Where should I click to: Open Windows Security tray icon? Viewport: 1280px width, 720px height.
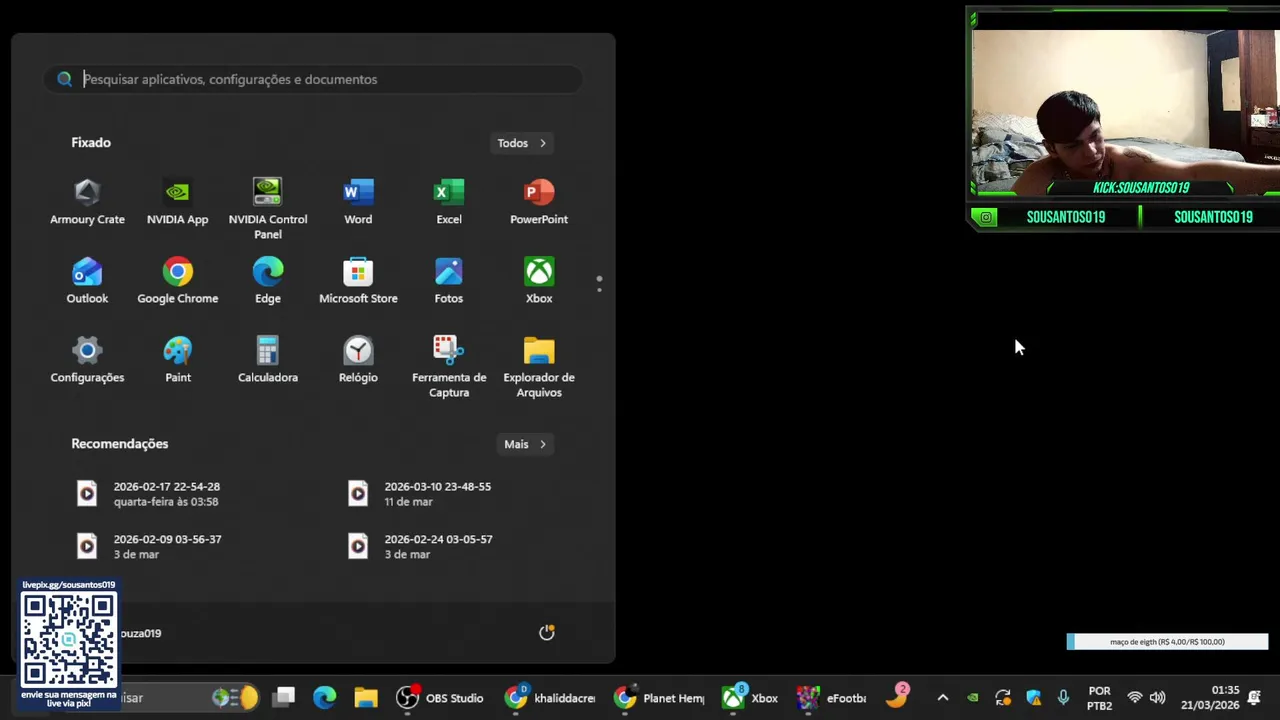coord(1033,698)
